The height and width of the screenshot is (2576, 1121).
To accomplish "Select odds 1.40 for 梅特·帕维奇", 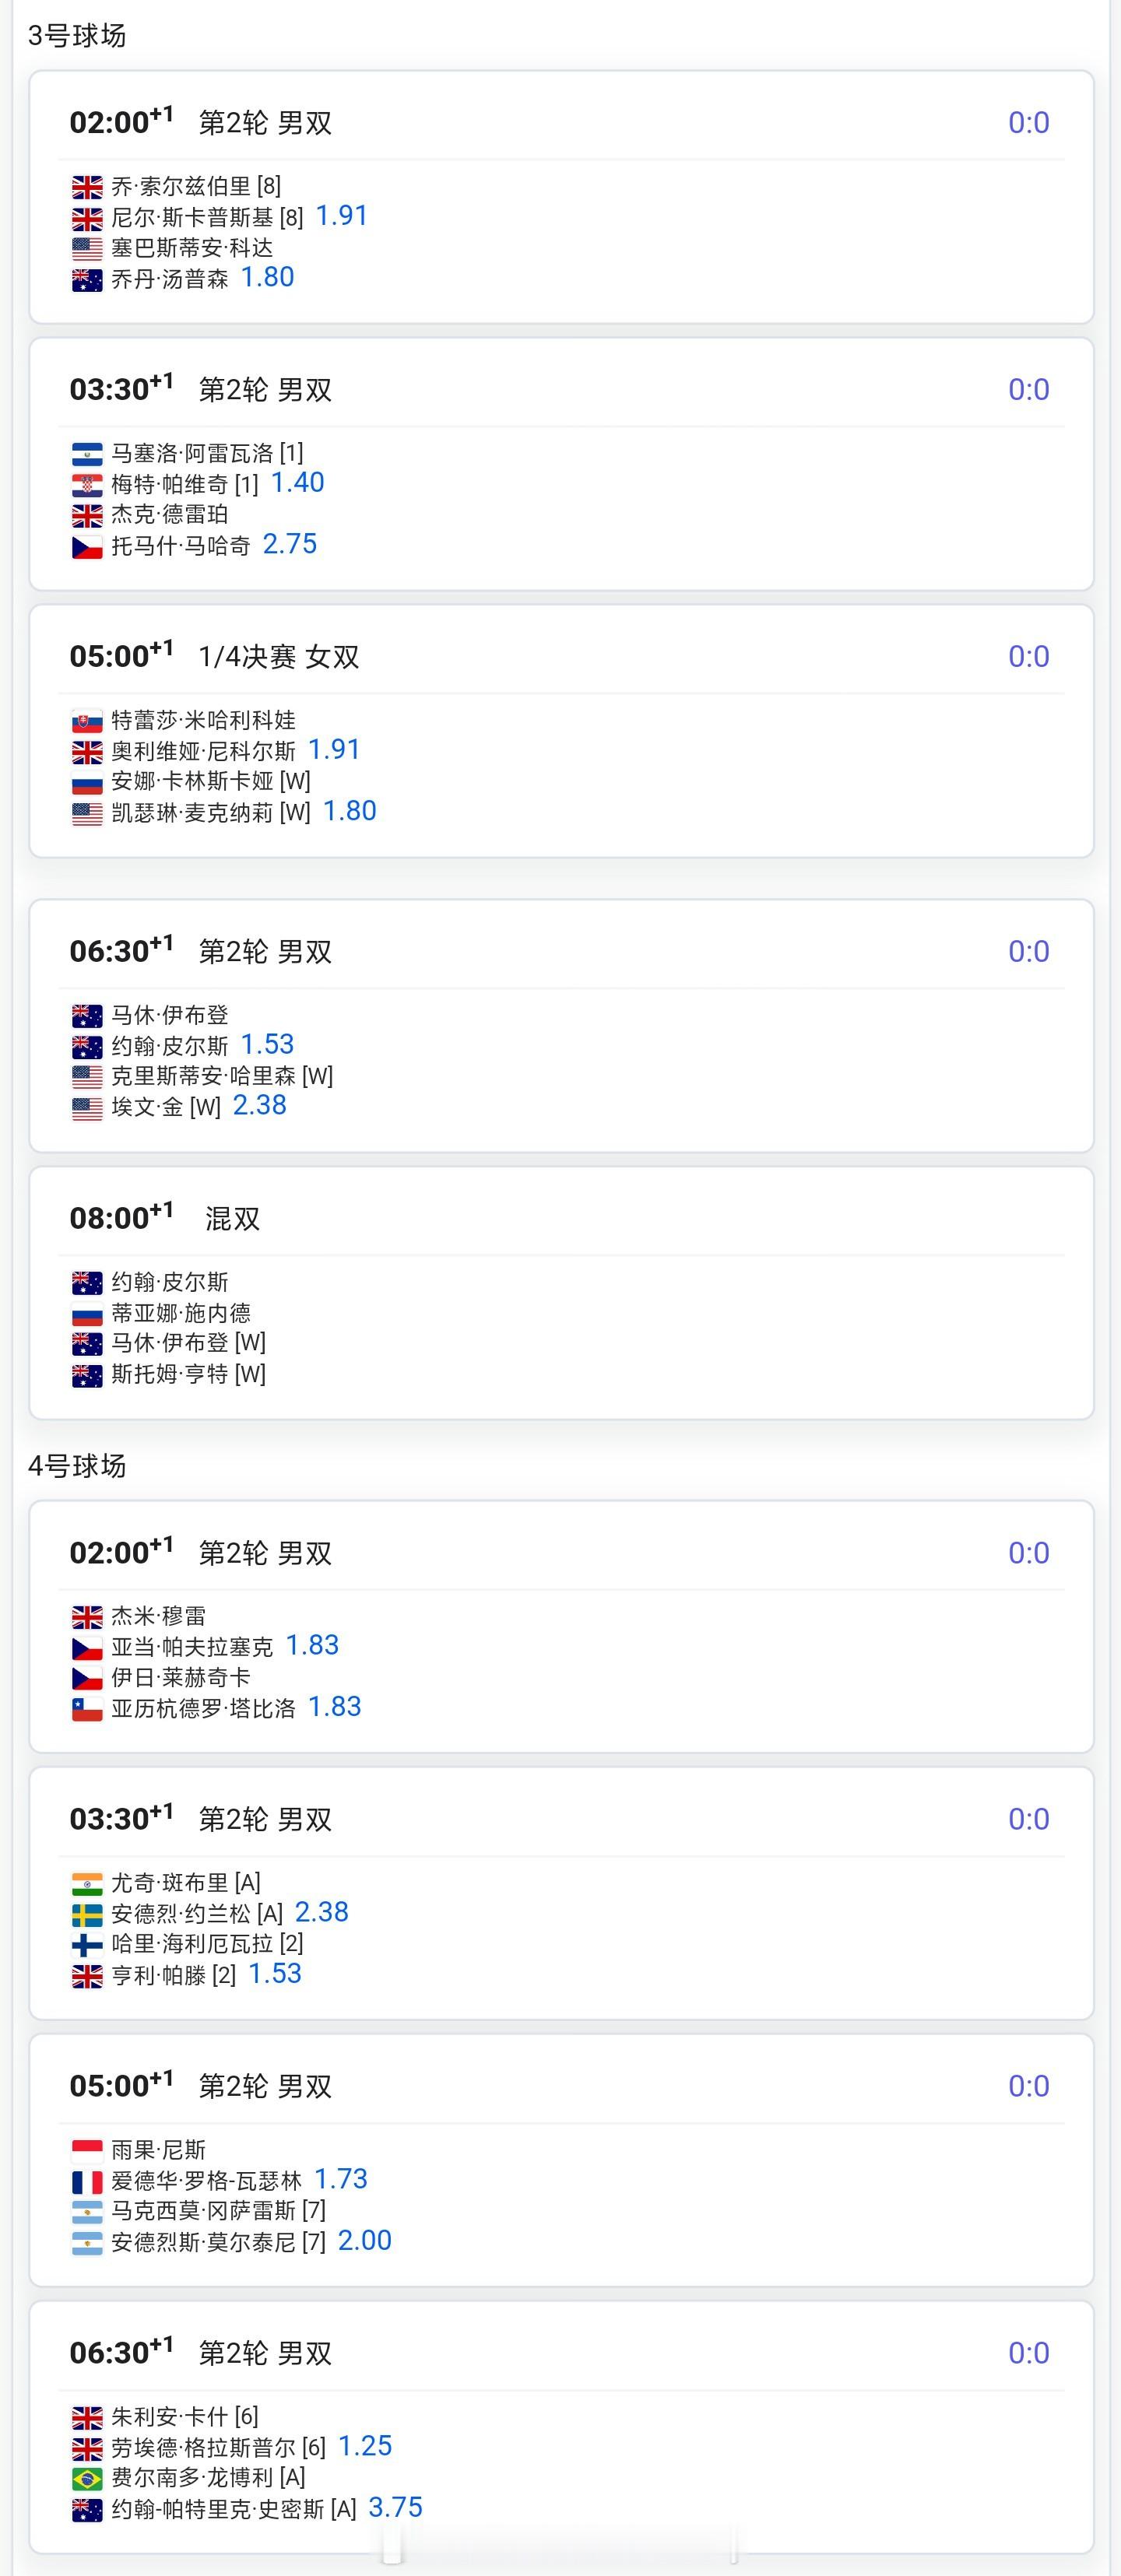I will [x=298, y=483].
